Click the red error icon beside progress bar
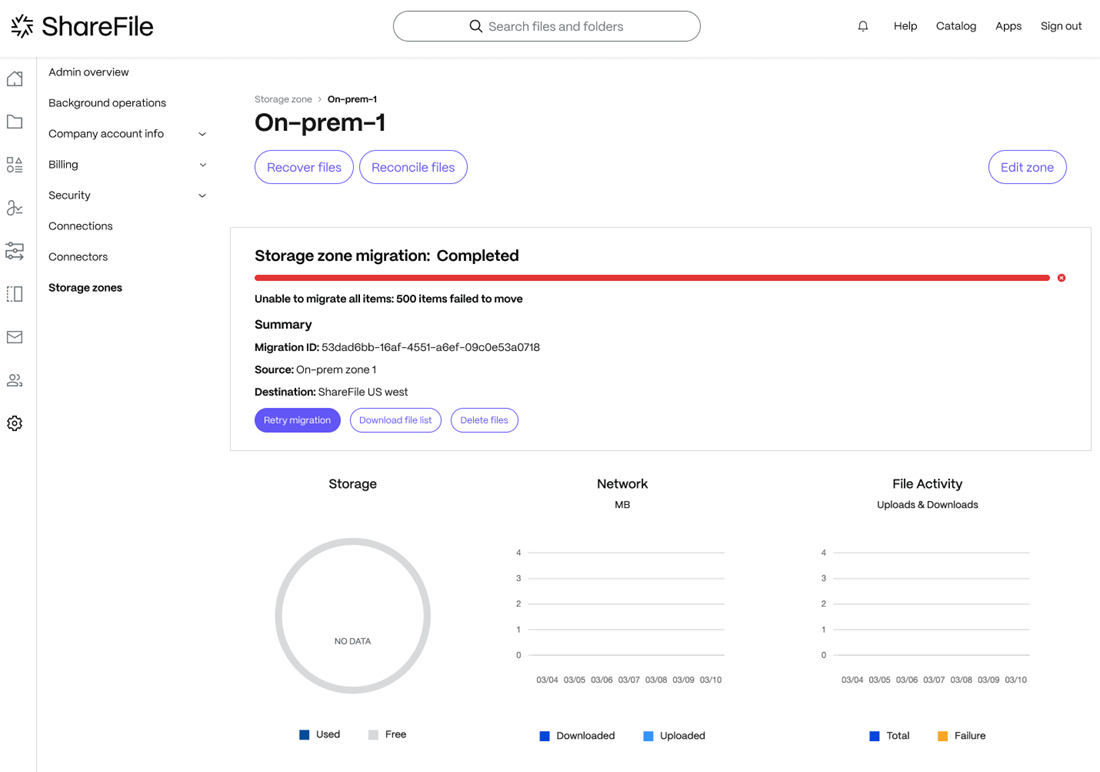 click(1061, 278)
